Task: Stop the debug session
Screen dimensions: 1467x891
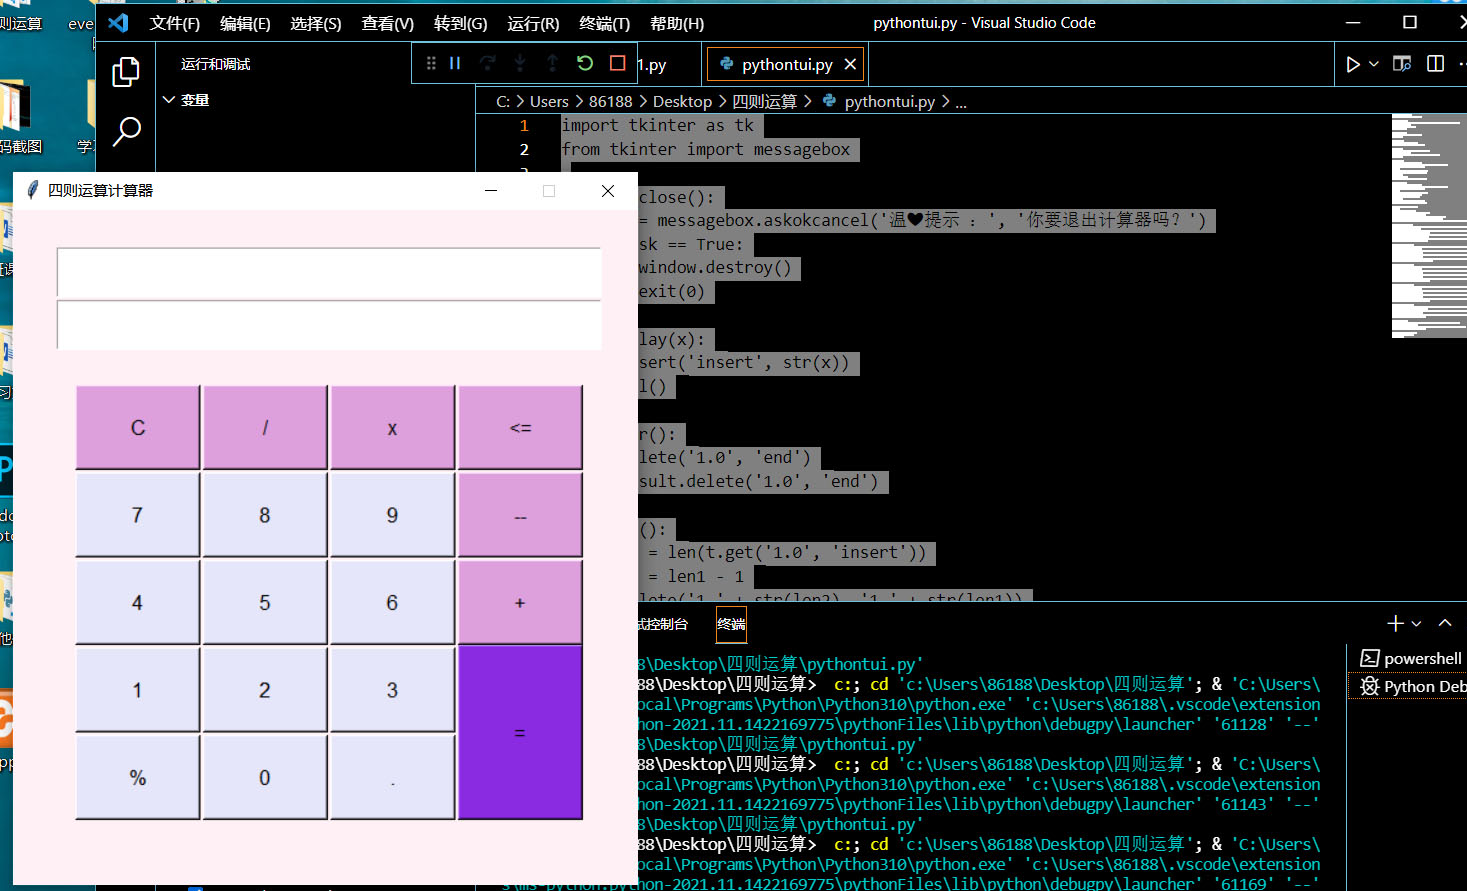Action: coord(617,63)
